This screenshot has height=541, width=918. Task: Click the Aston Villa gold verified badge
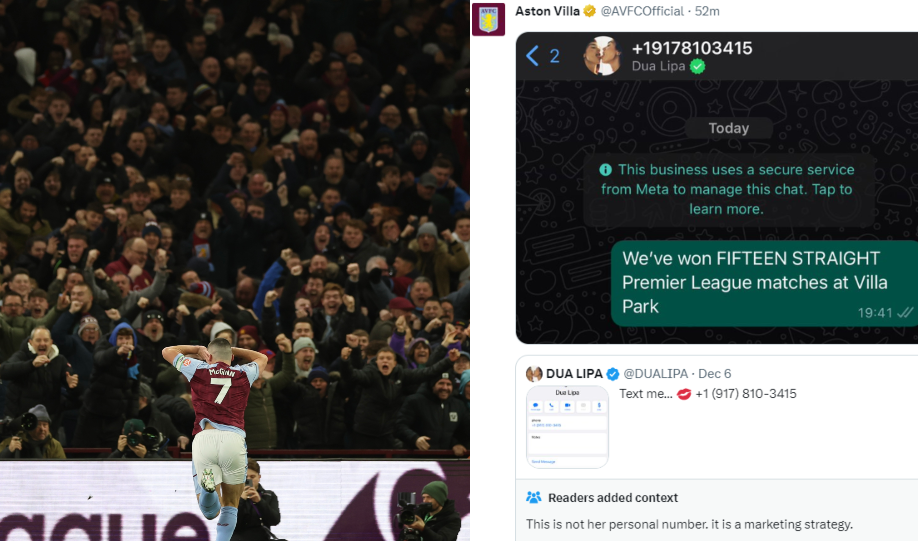(590, 11)
